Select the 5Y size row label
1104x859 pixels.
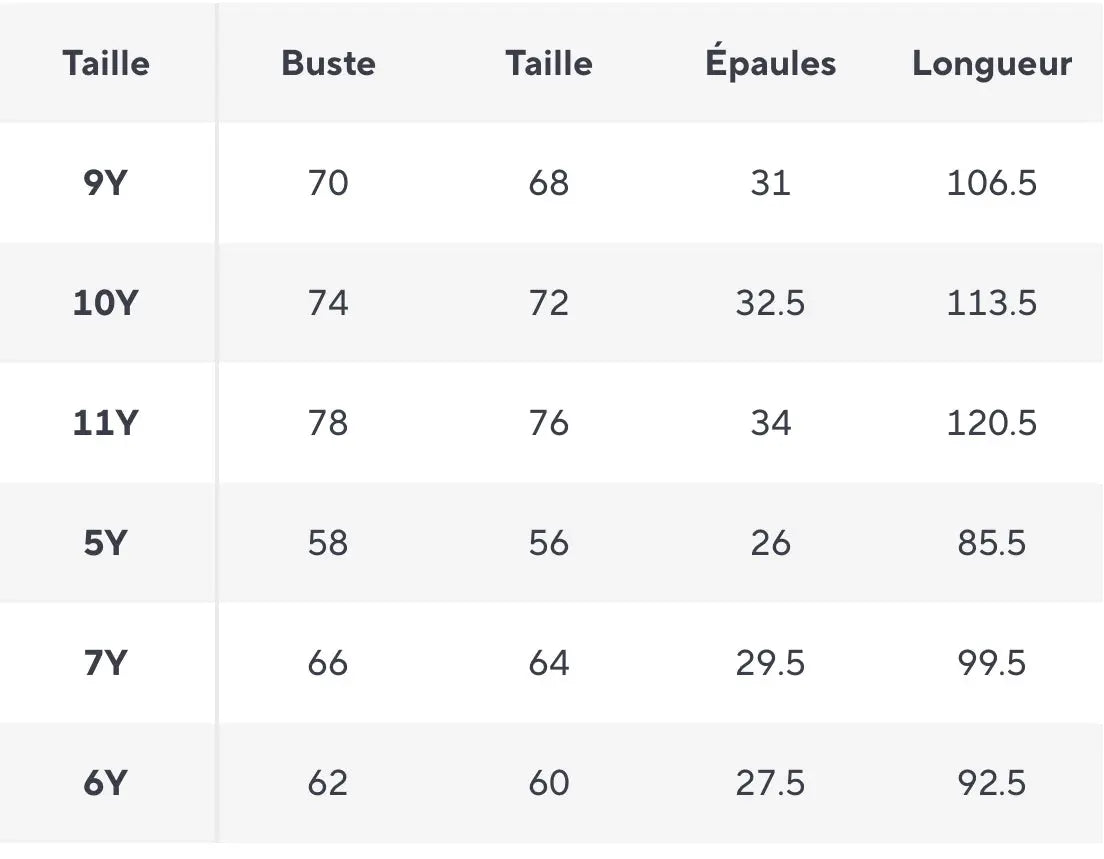tap(106, 543)
